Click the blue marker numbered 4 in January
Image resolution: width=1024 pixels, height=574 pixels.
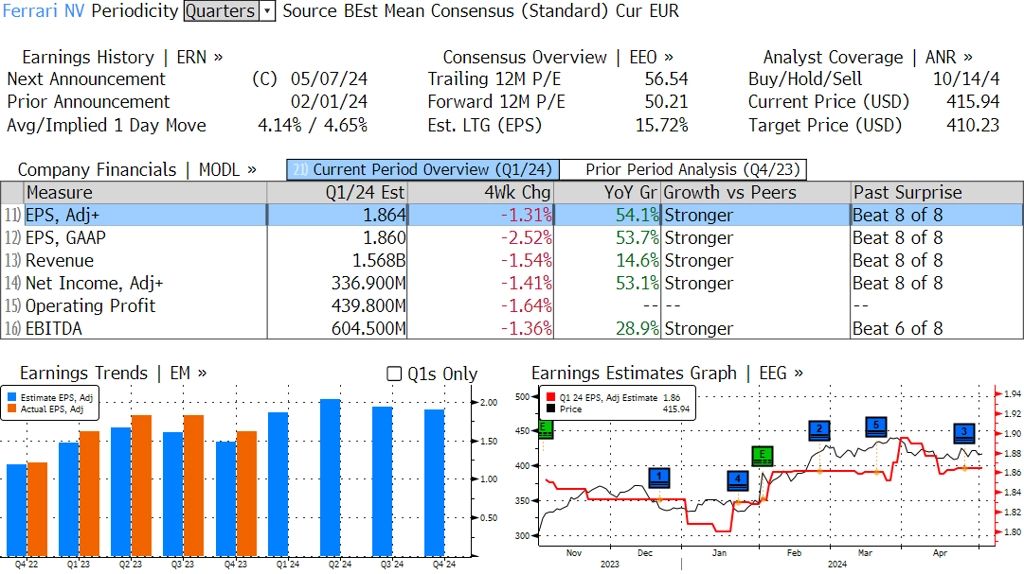pos(738,480)
